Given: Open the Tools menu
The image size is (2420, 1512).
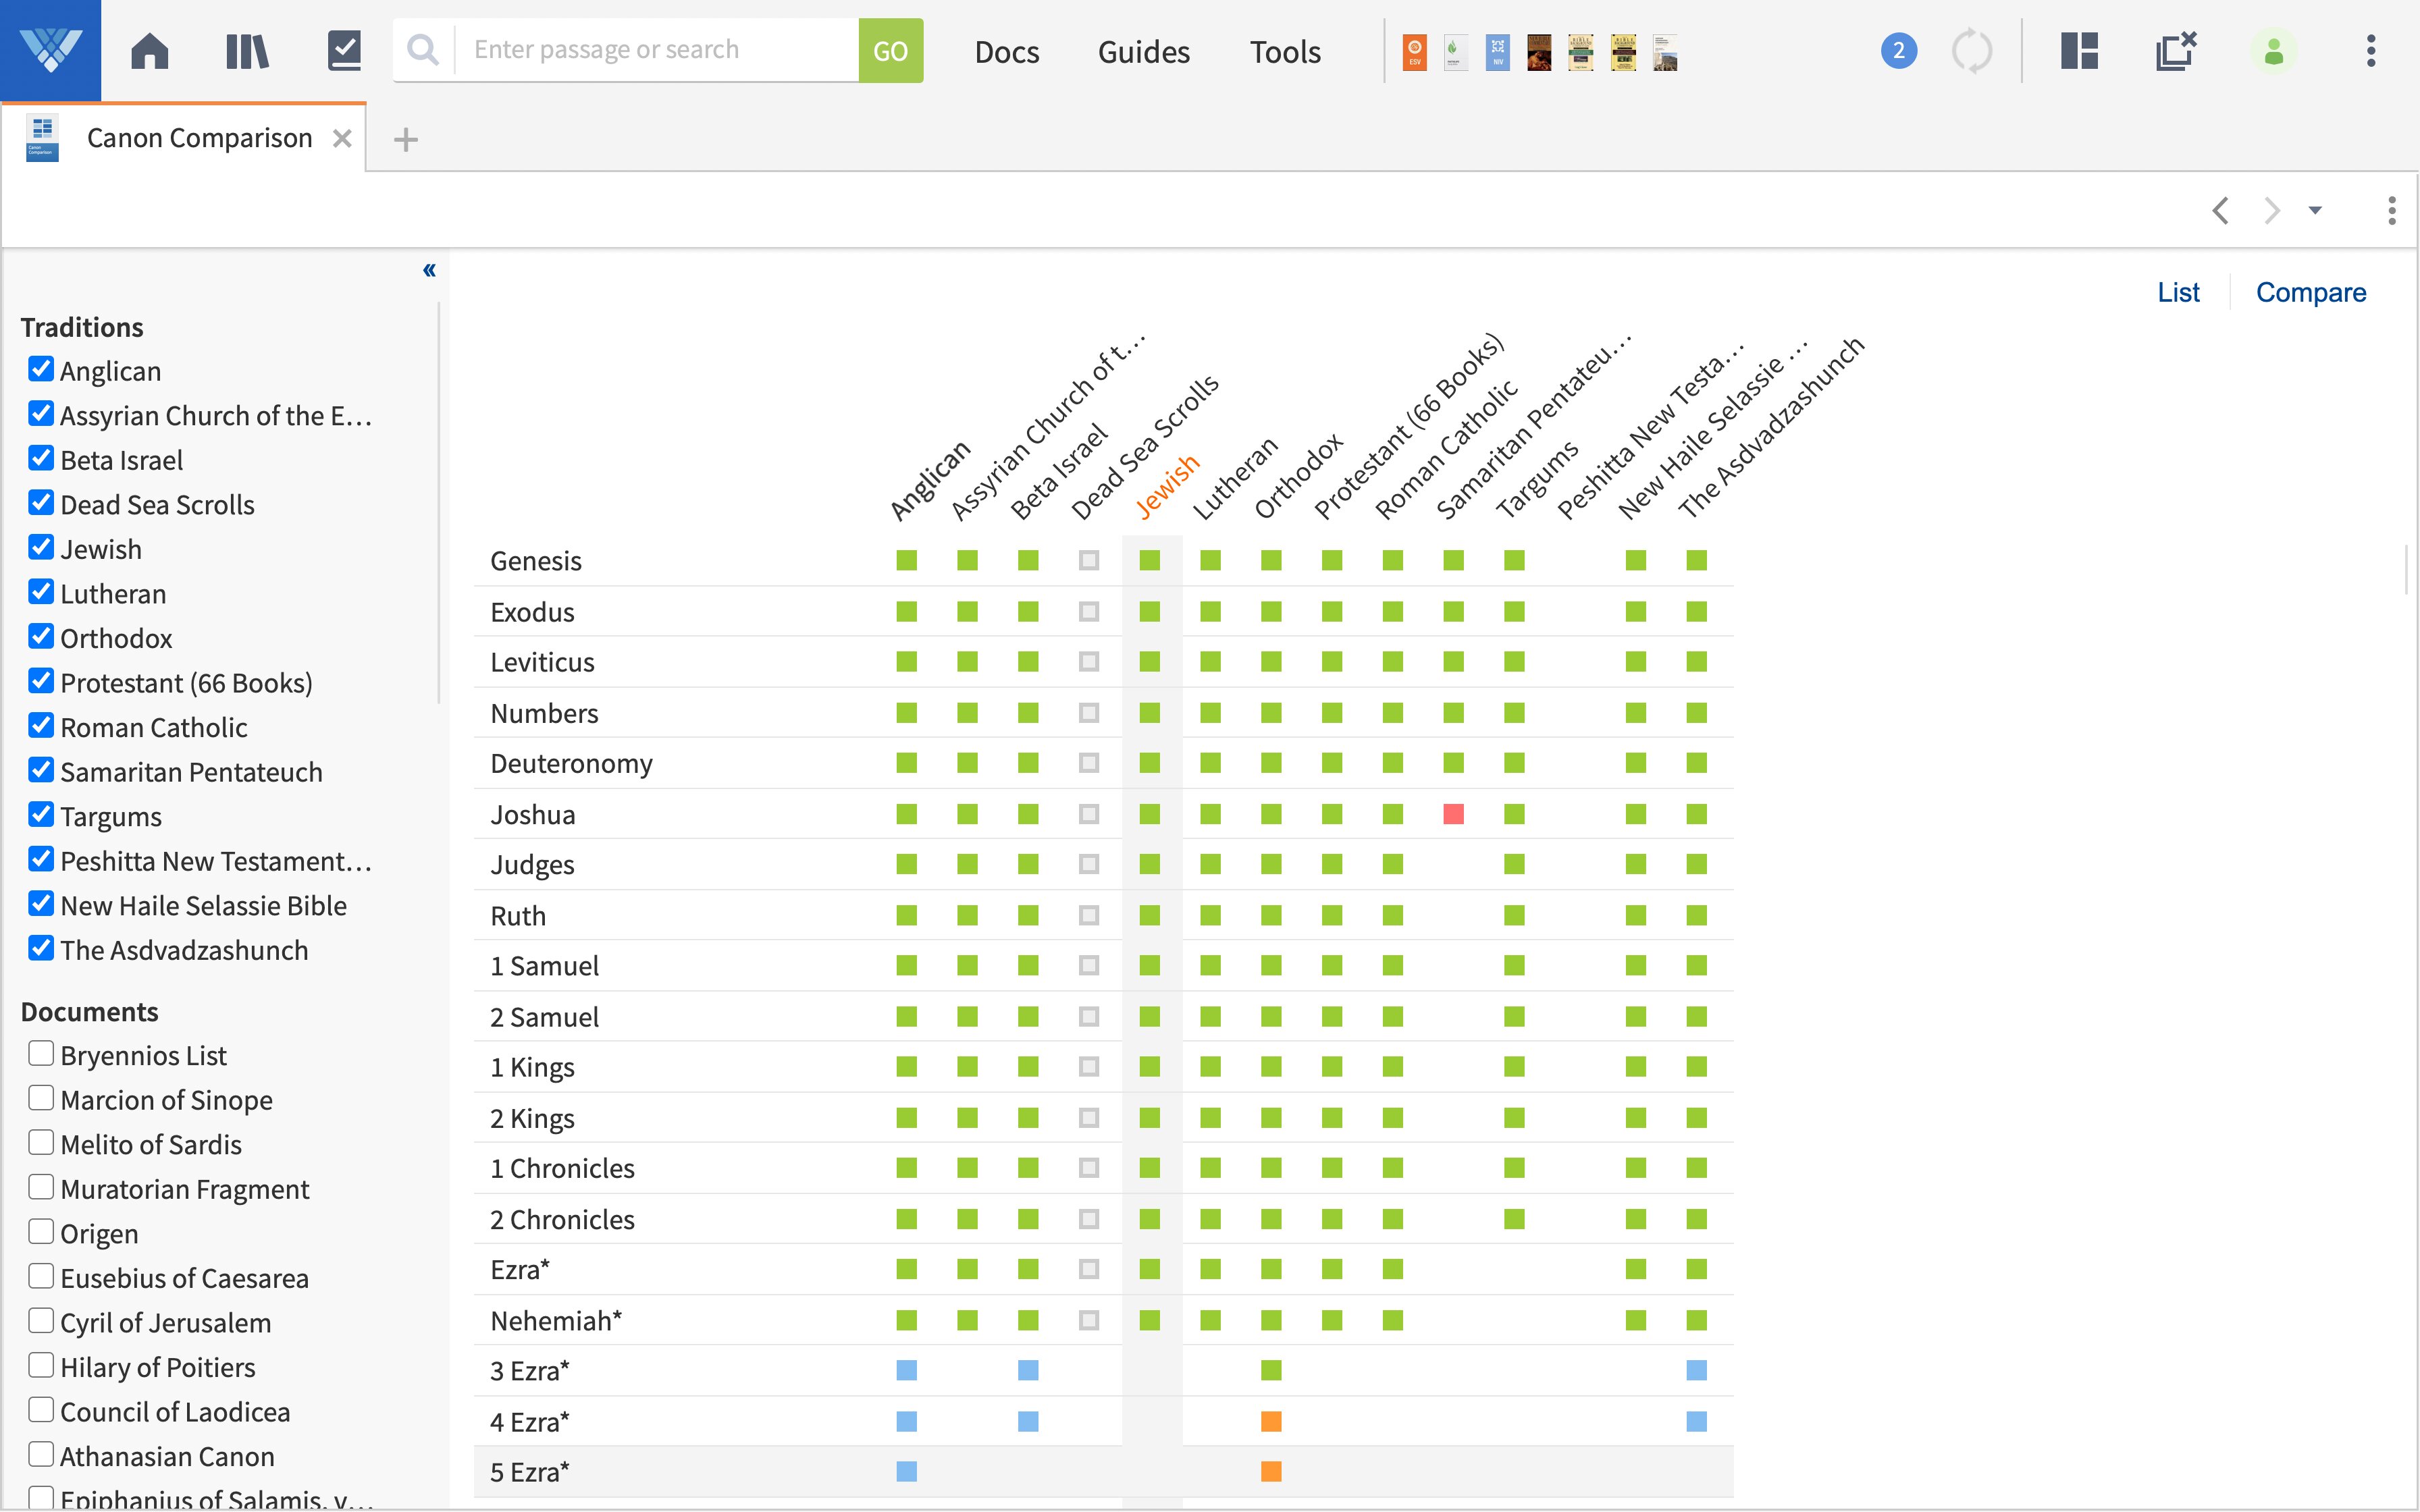Looking at the screenshot, I should (x=1285, y=51).
